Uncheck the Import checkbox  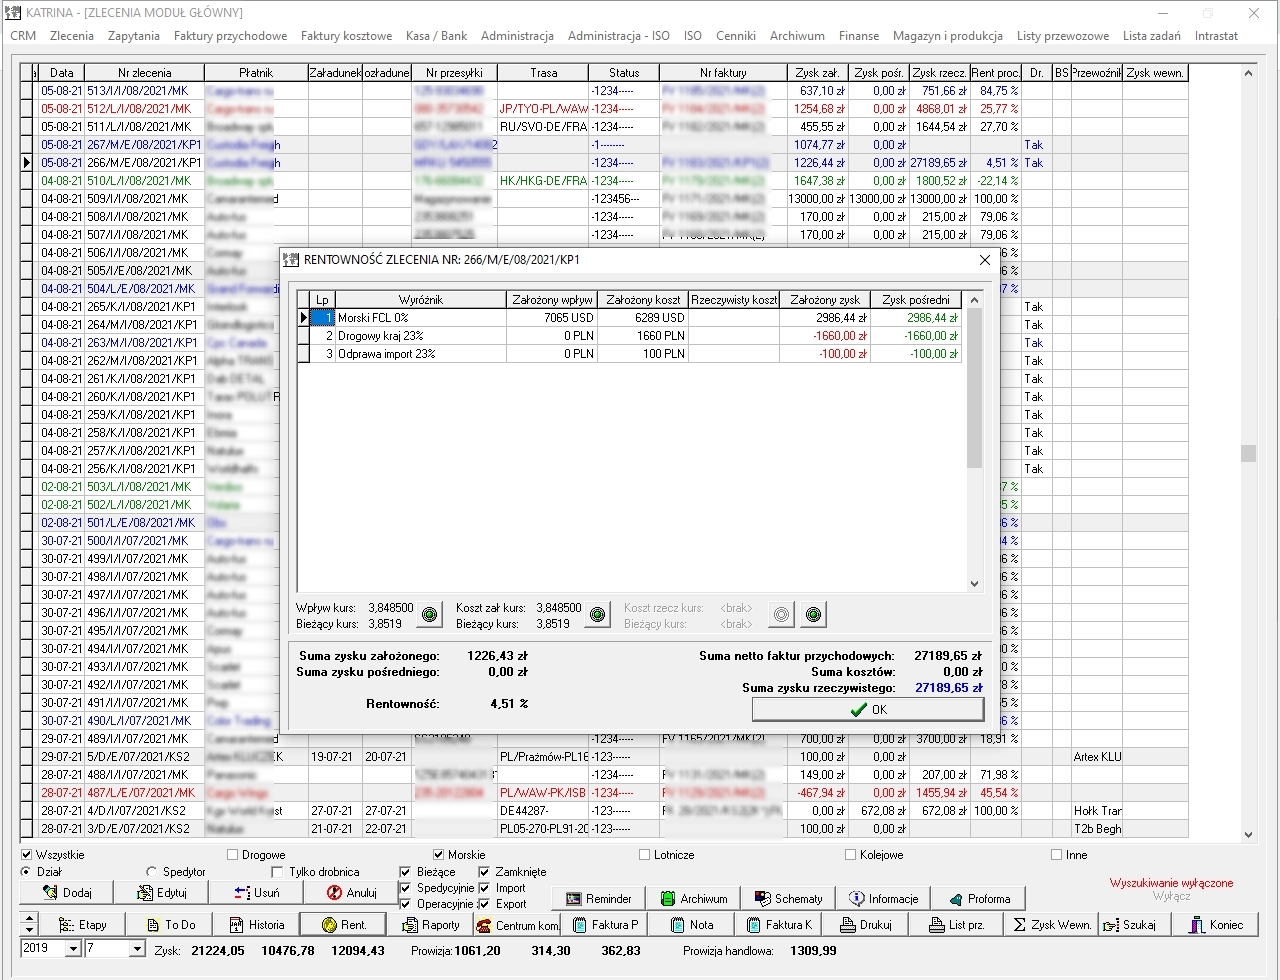(484, 888)
